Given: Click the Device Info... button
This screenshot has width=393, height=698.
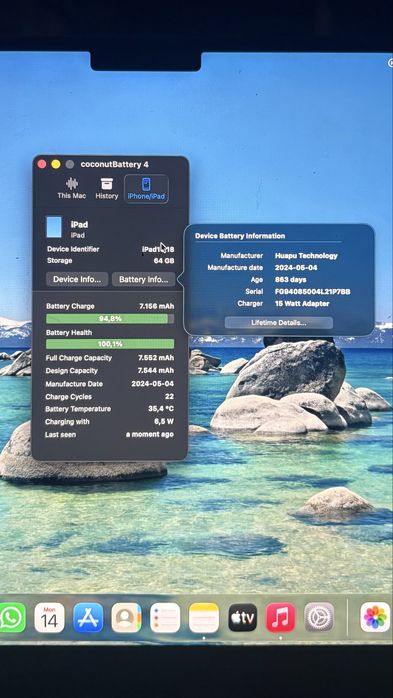Looking at the screenshot, I should point(77,280).
